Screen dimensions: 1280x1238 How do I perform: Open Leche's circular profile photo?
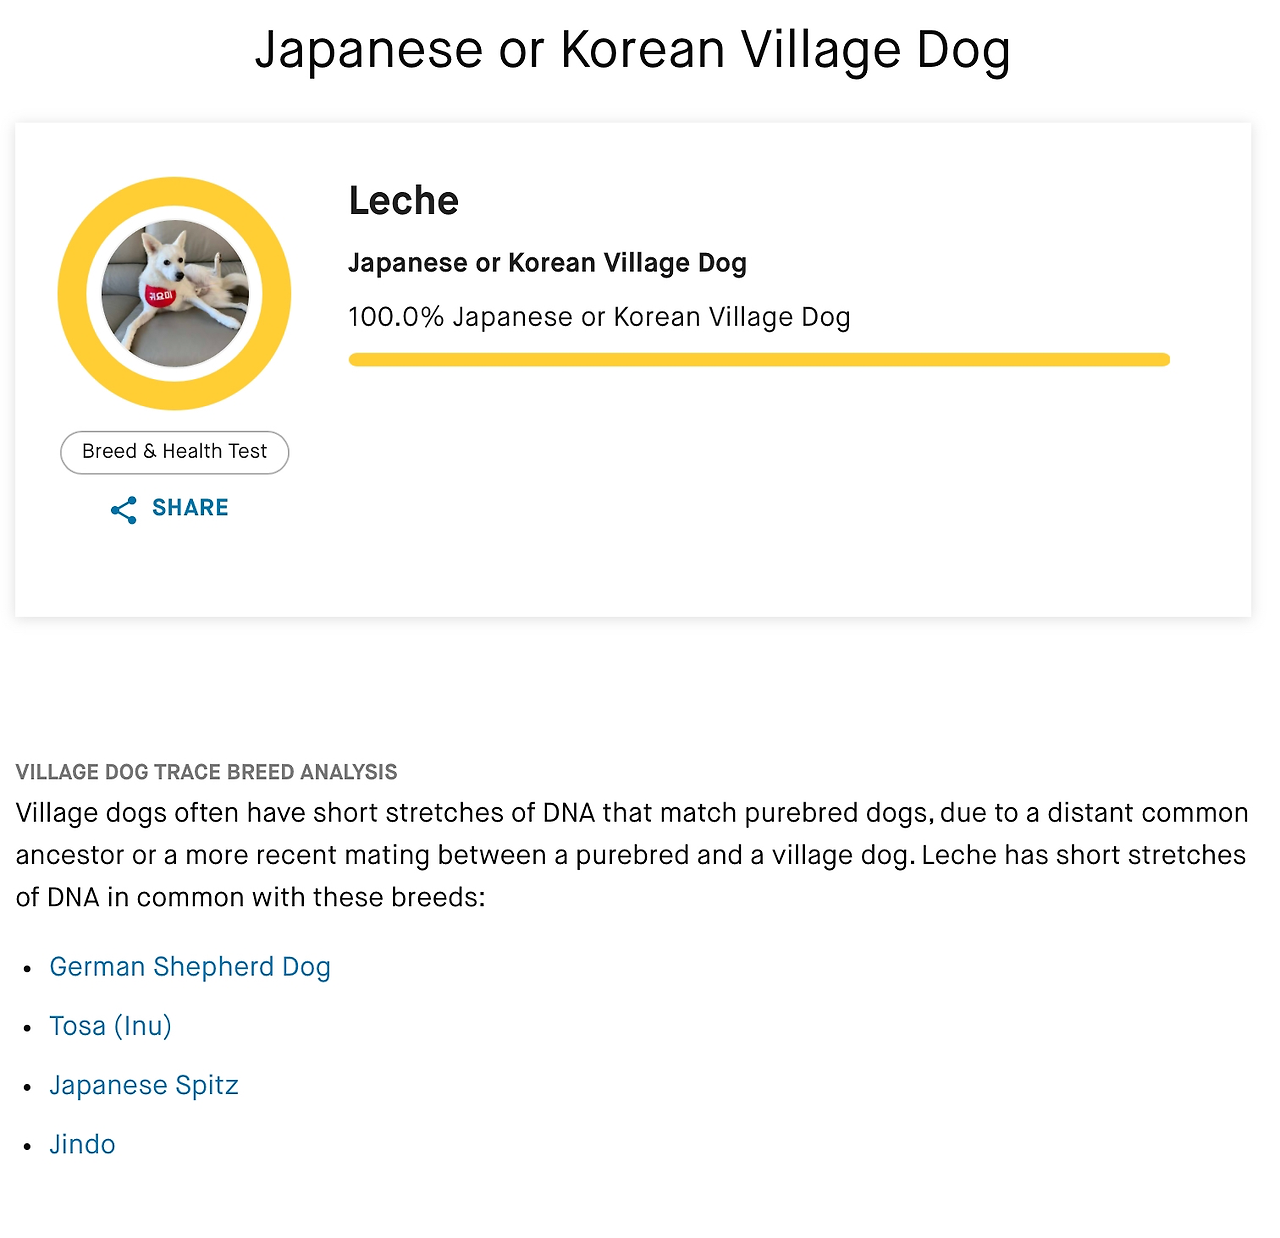pos(175,293)
